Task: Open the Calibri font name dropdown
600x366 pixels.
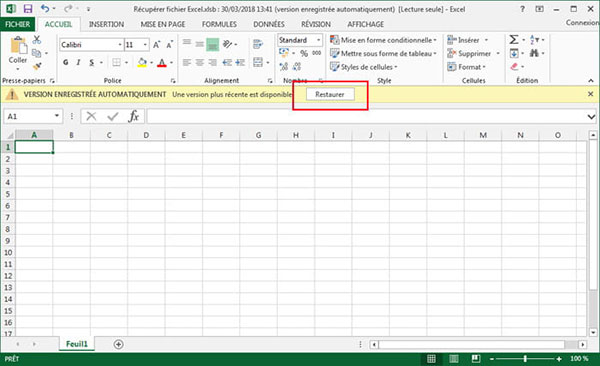Action: [120, 45]
